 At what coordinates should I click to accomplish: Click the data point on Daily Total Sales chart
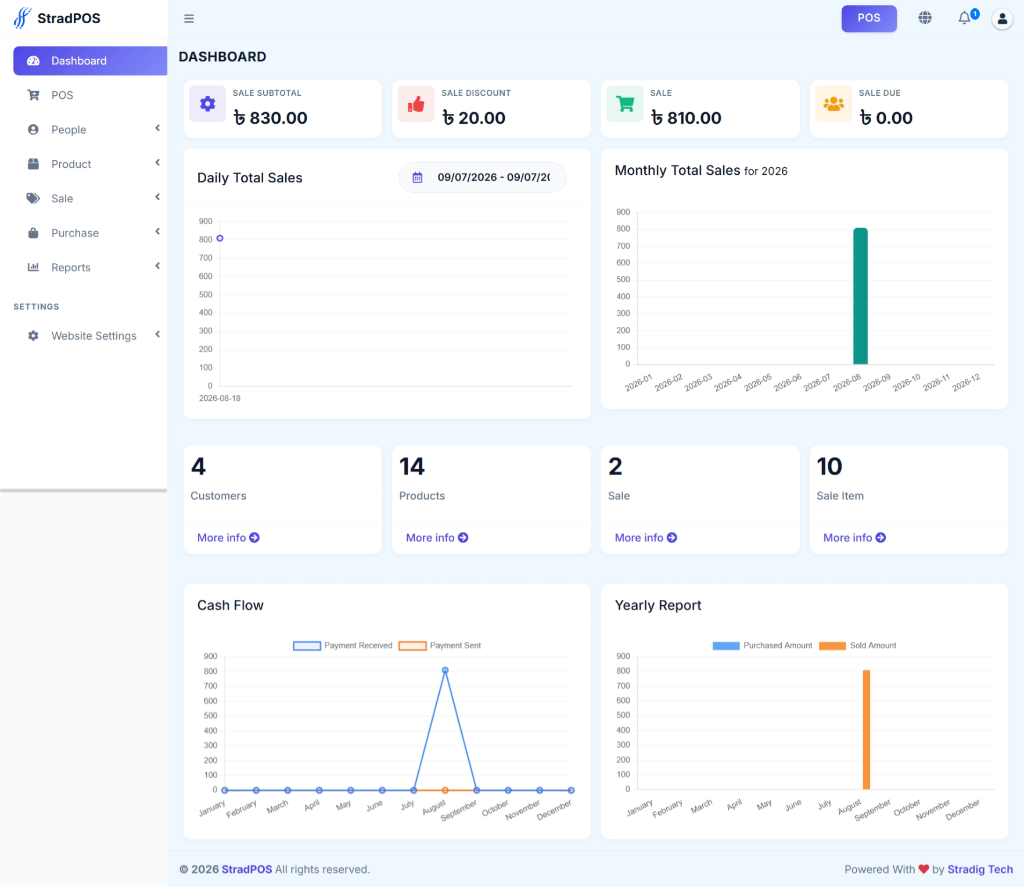click(x=220, y=238)
